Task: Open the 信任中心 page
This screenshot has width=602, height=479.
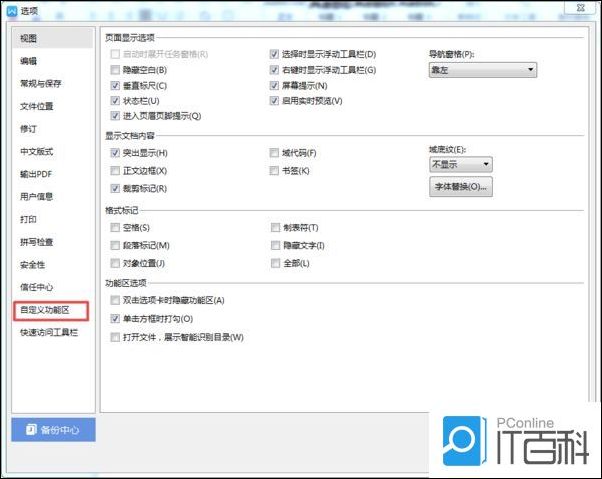Action: click(53, 287)
